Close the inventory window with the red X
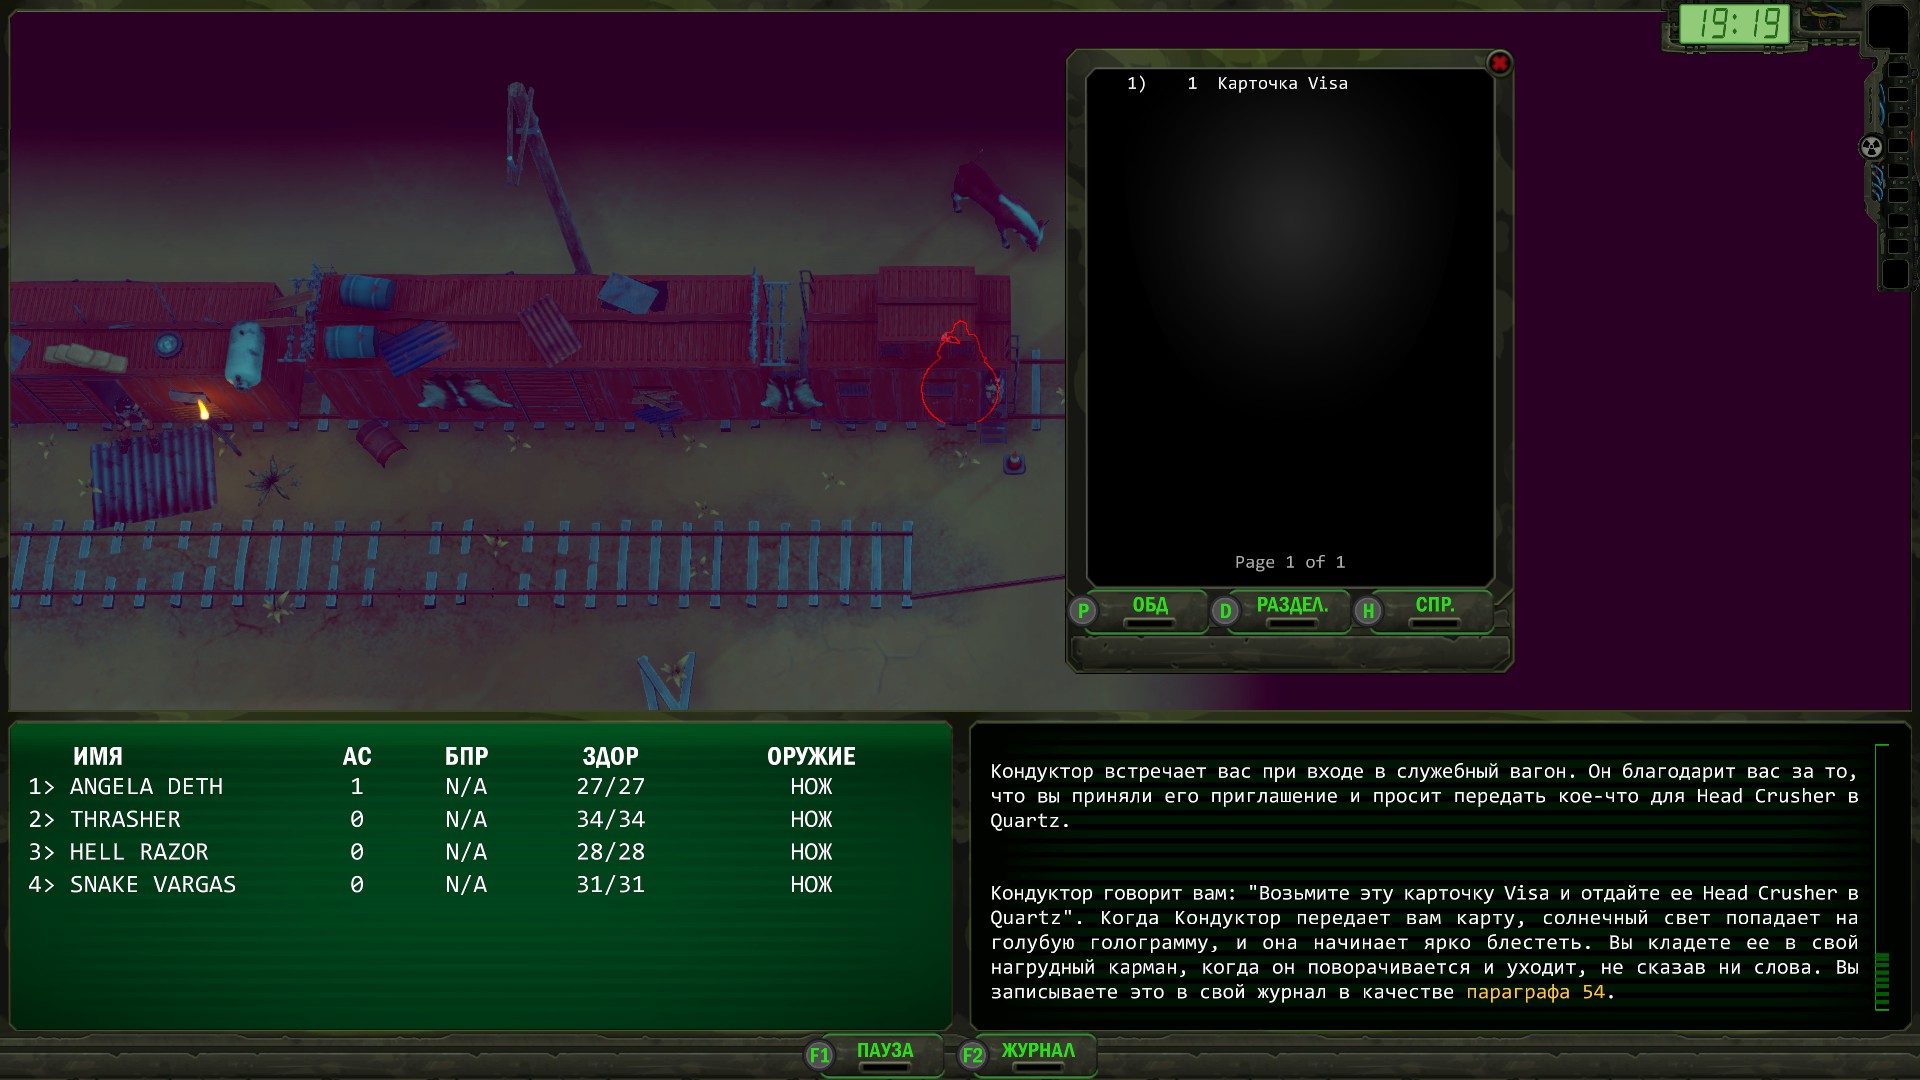The height and width of the screenshot is (1080, 1920). 1498,64
